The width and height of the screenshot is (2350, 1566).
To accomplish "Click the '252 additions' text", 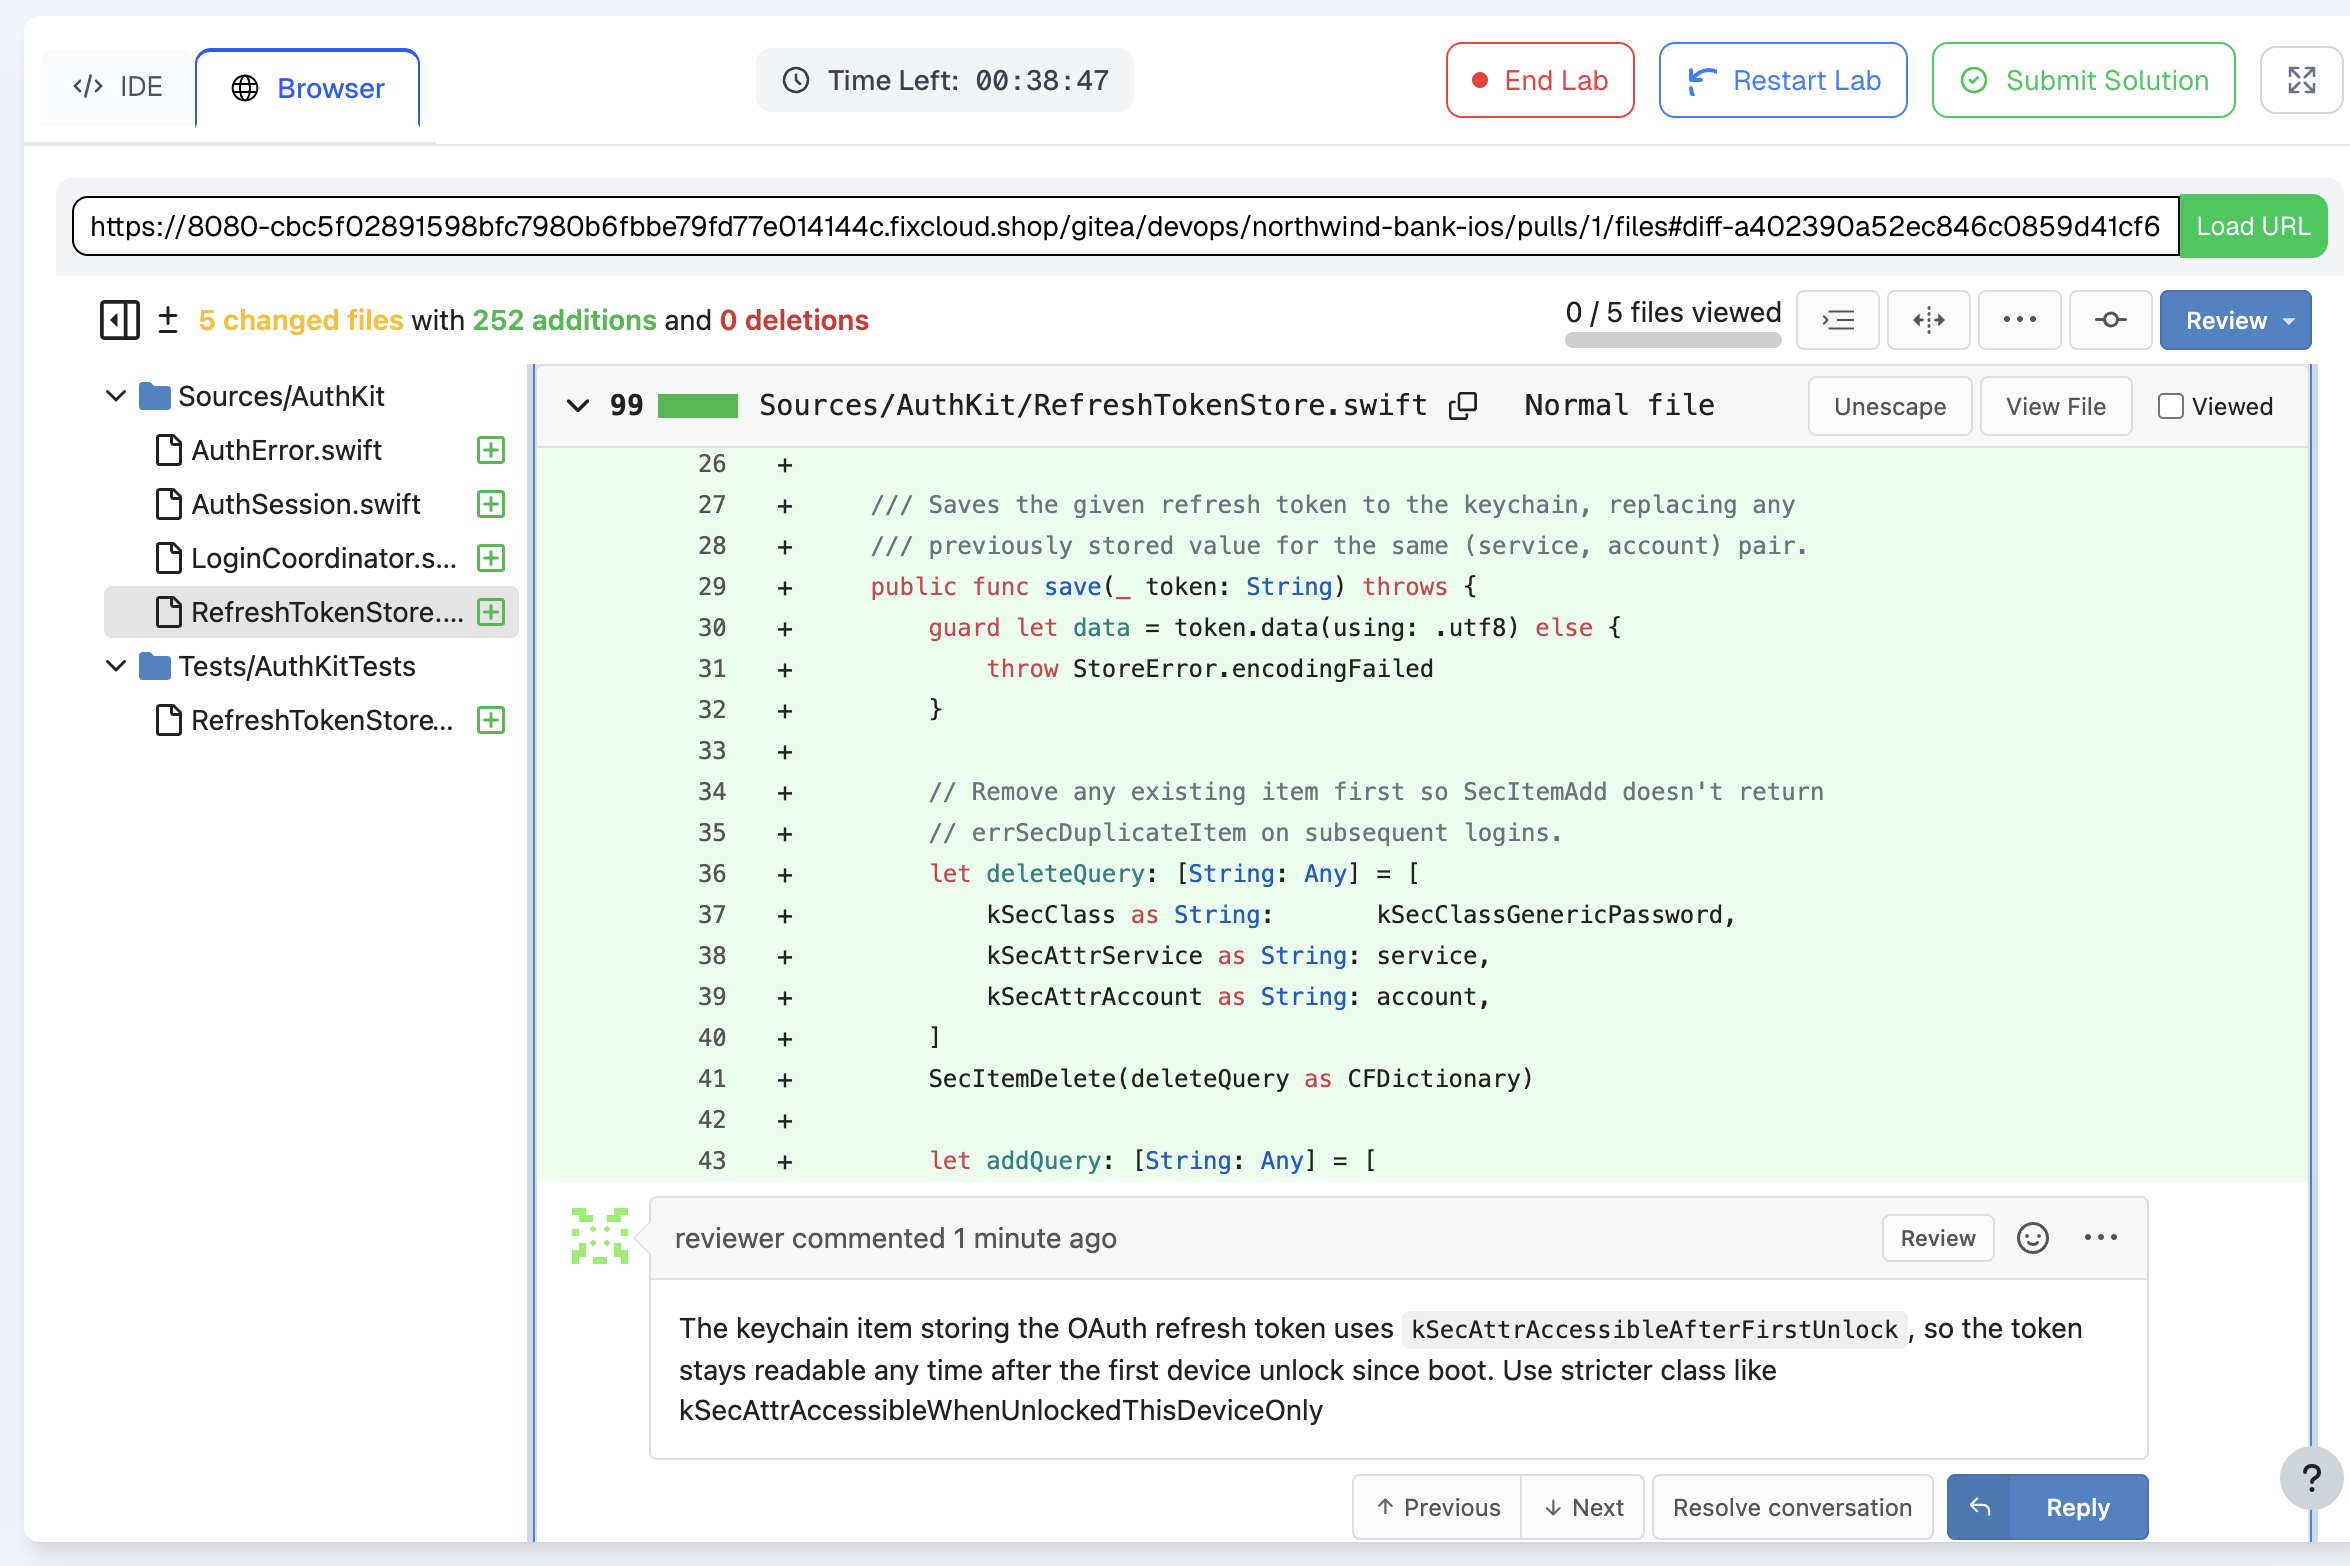I will pyautogui.click(x=564, y=320).
